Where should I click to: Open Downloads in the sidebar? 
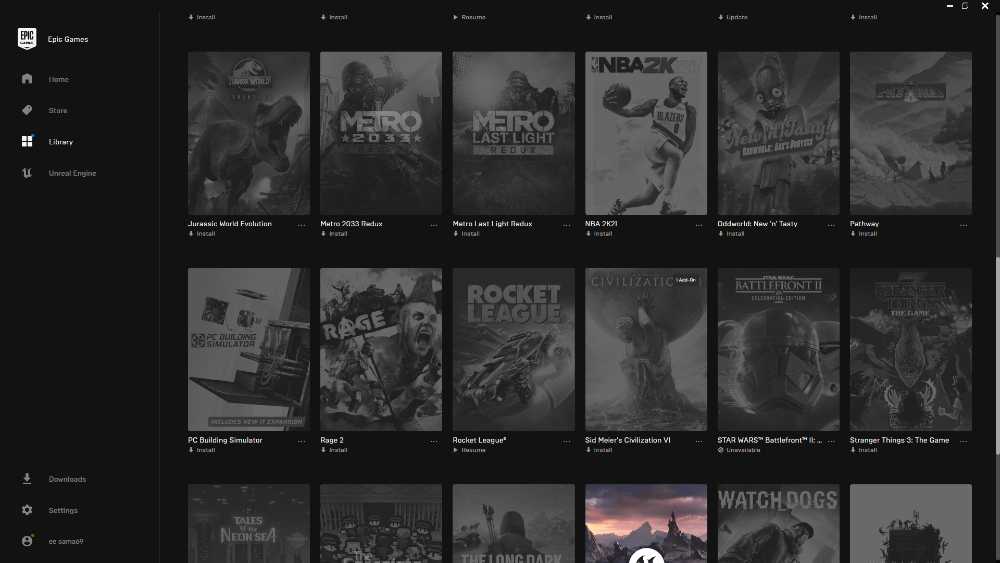tap(67, 479)
